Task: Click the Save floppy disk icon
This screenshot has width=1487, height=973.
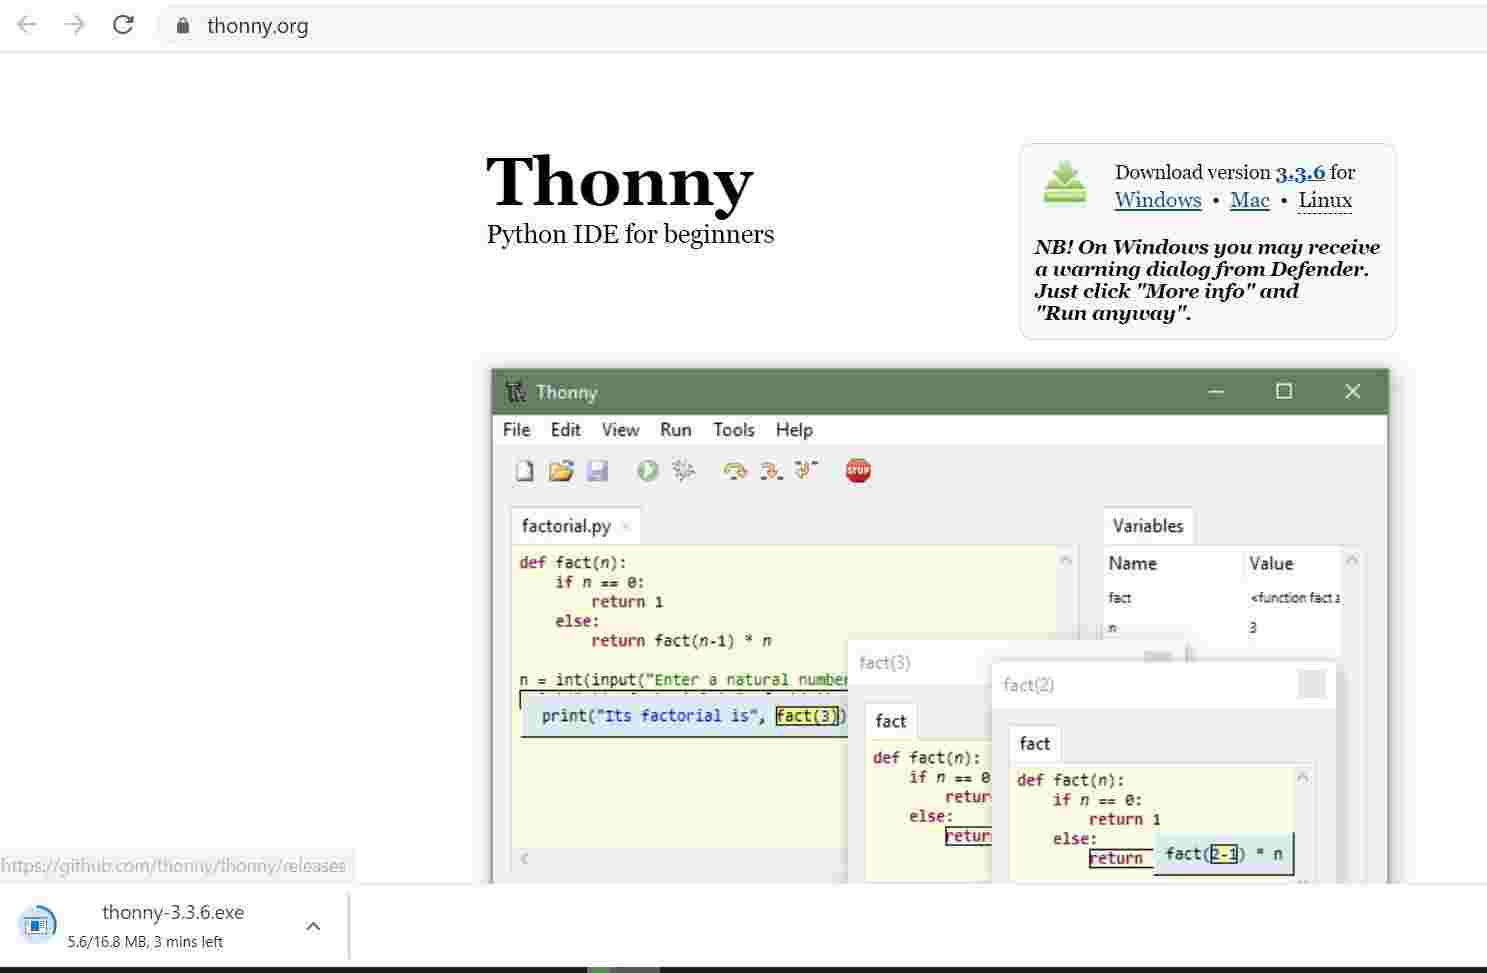Action: pos(597,470)
